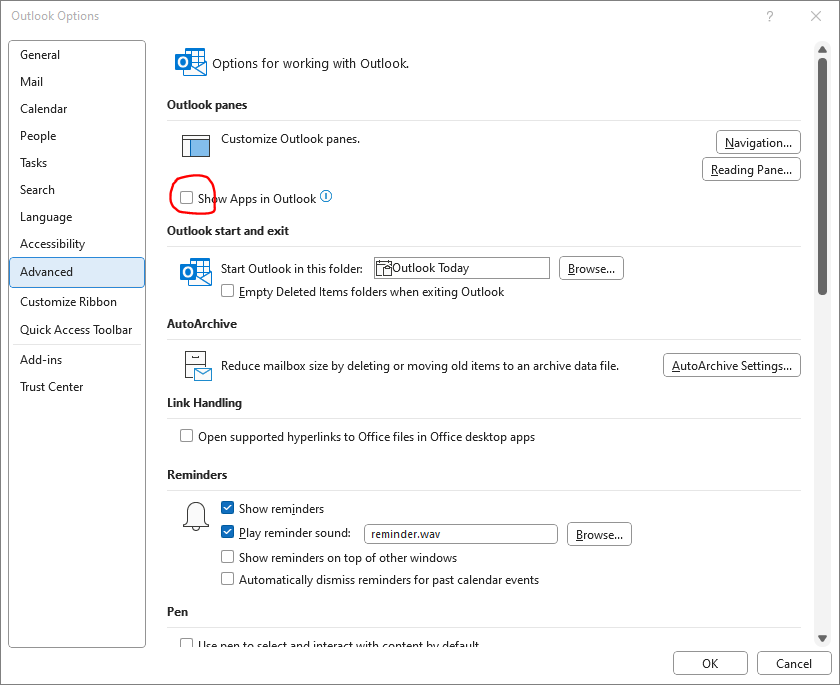Click the Start Outlook folder field showing Outlook Today
Image resolution: width=840 pixels, height=685 pixels.
click(462, 268)
